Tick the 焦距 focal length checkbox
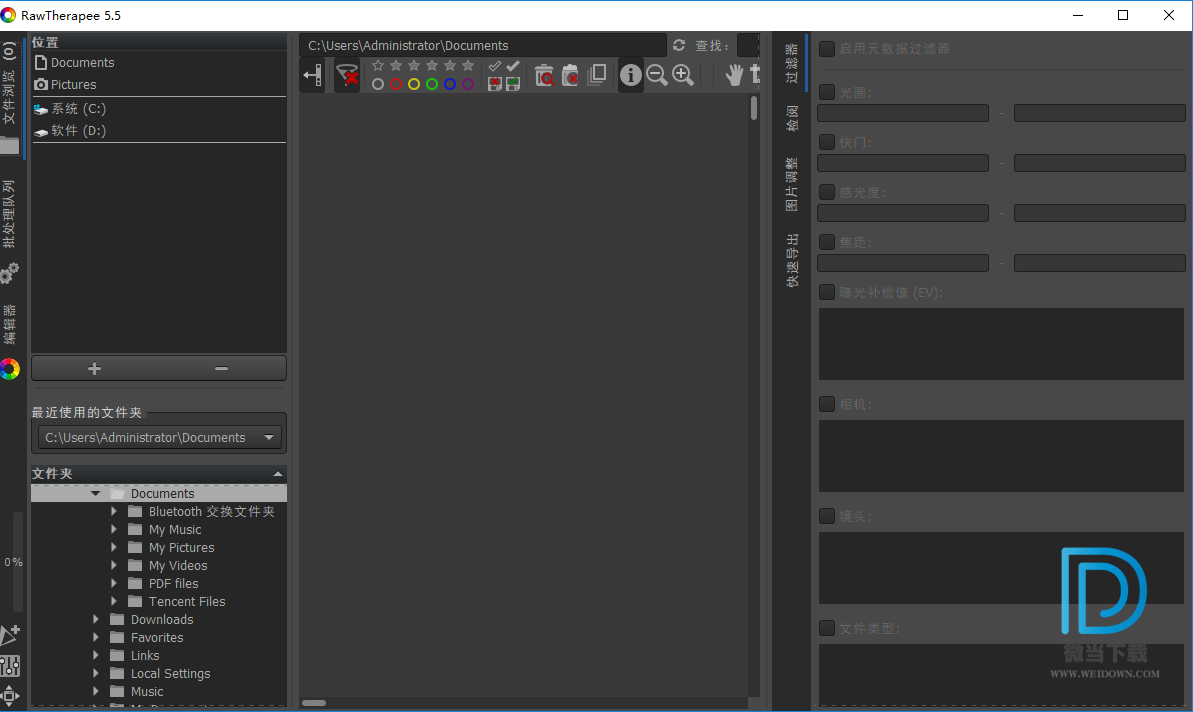The image size is (1193, 712). tap(827, 242)
